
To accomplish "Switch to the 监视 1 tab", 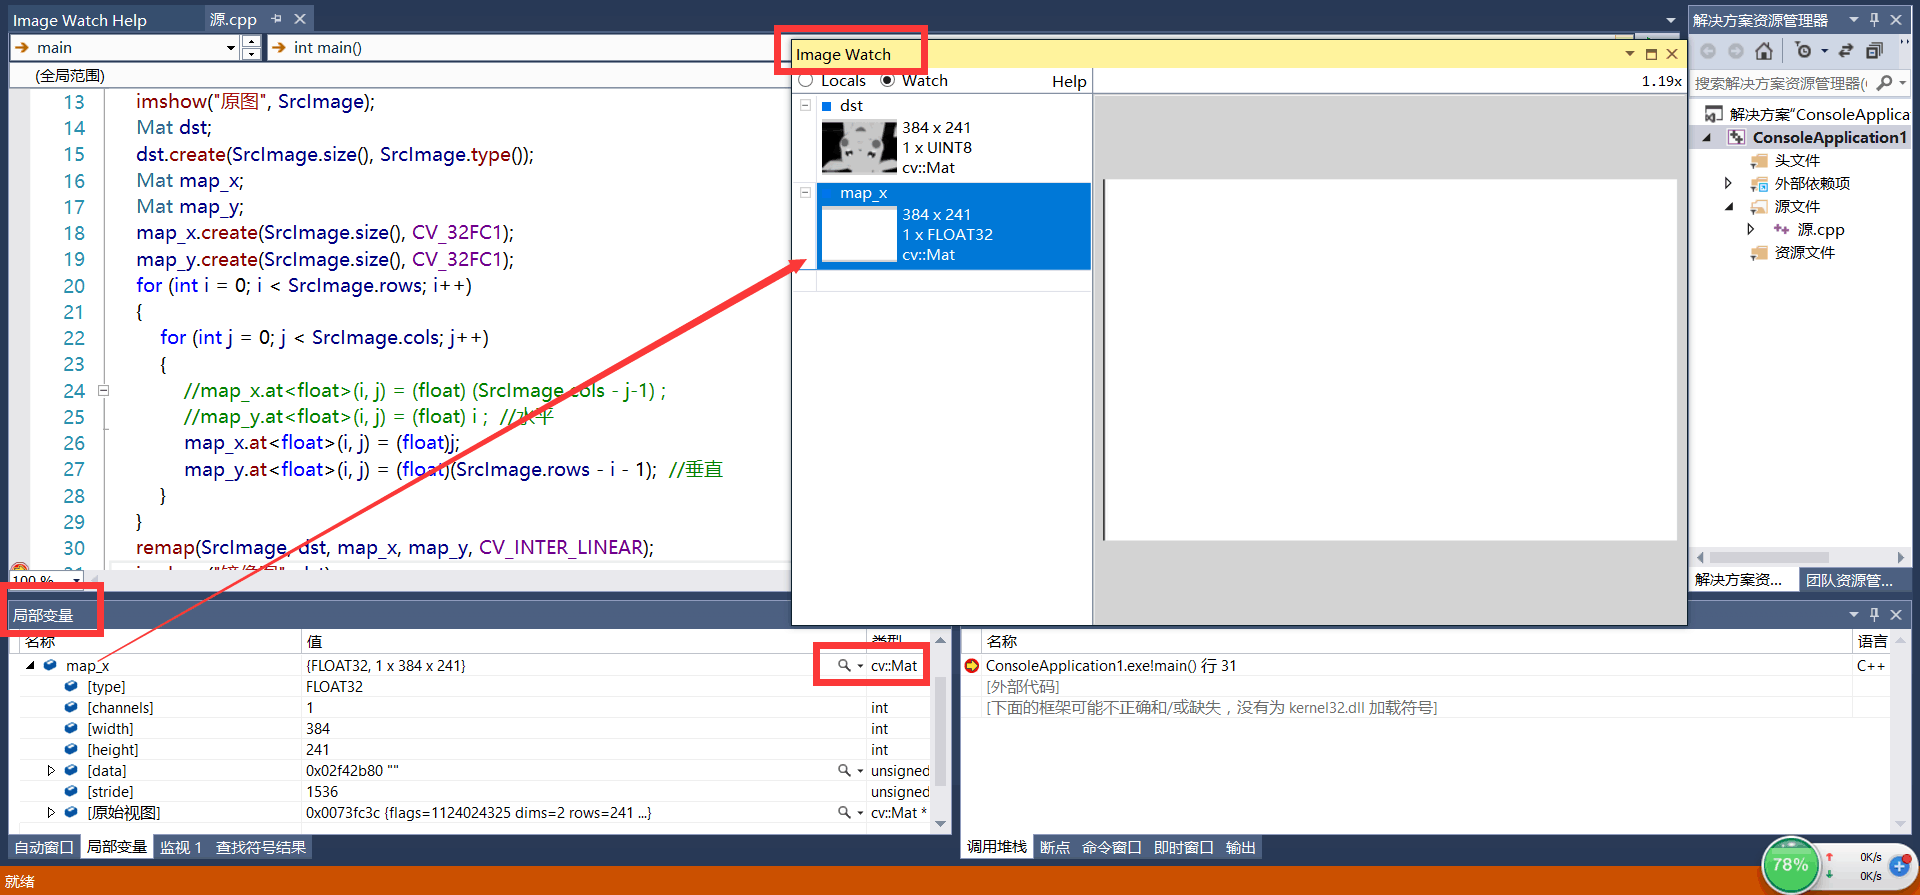I will click(181, 847).
